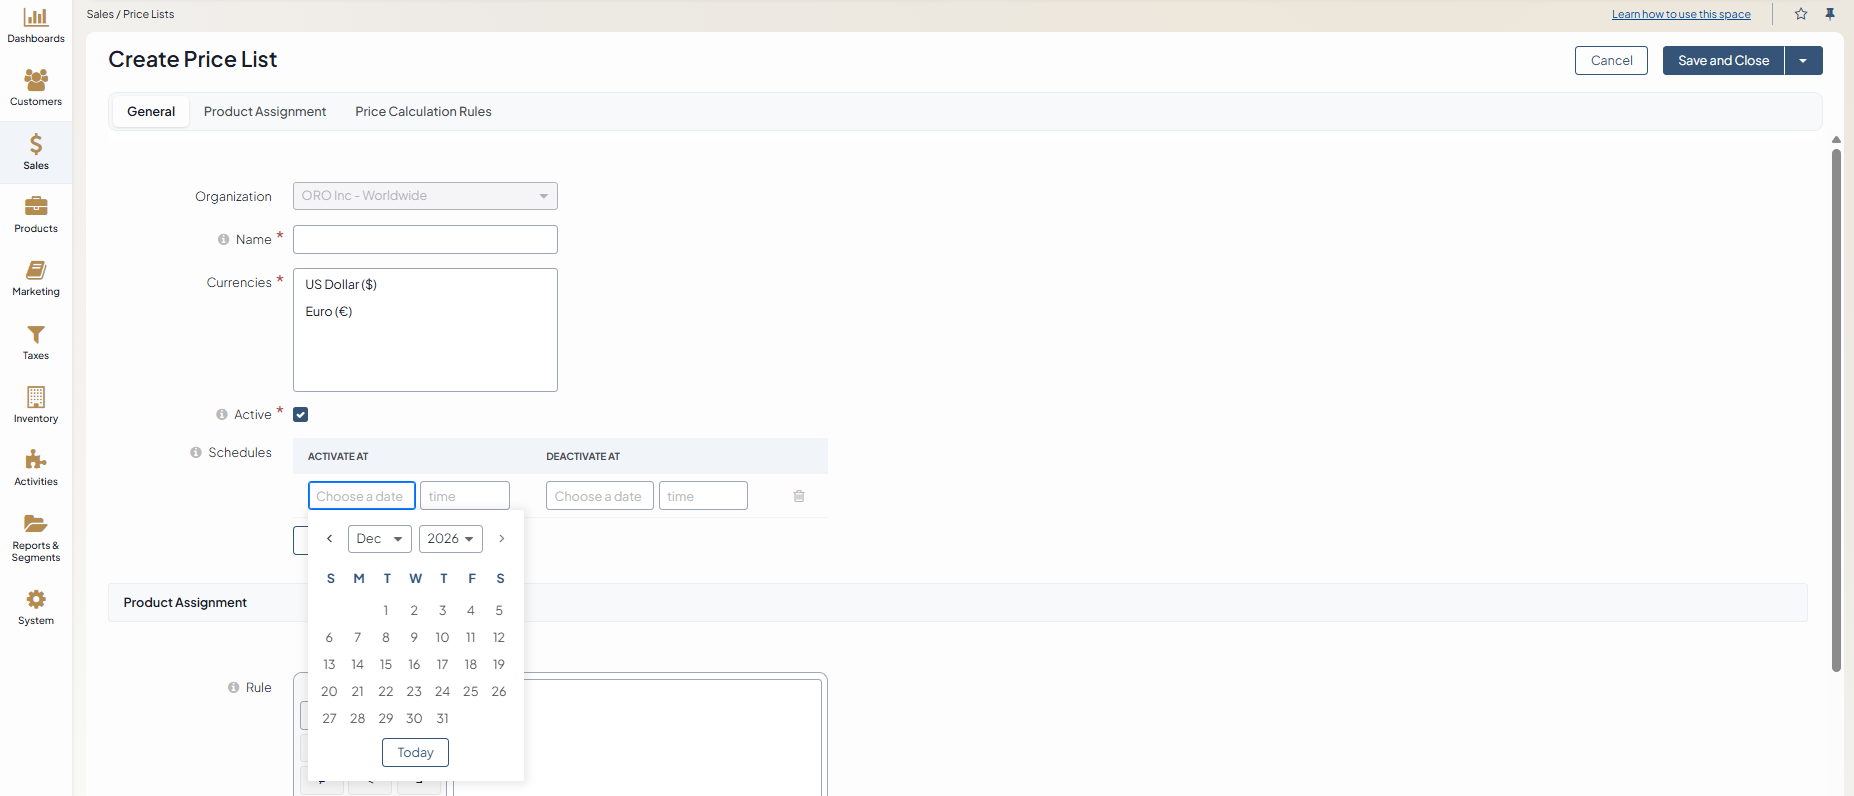Open the Activities puzzle icon
This screenshot has height=796, width=1854.
[36, 460]
